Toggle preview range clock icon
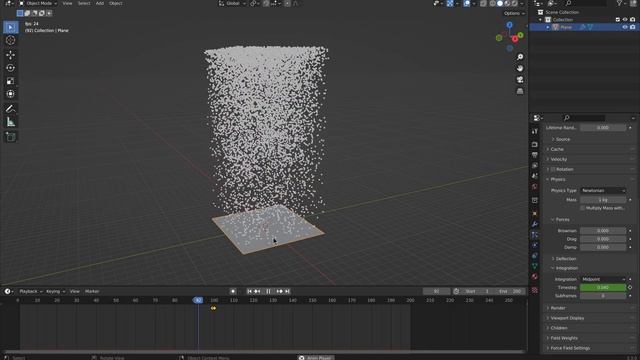 tap(456, 291)
